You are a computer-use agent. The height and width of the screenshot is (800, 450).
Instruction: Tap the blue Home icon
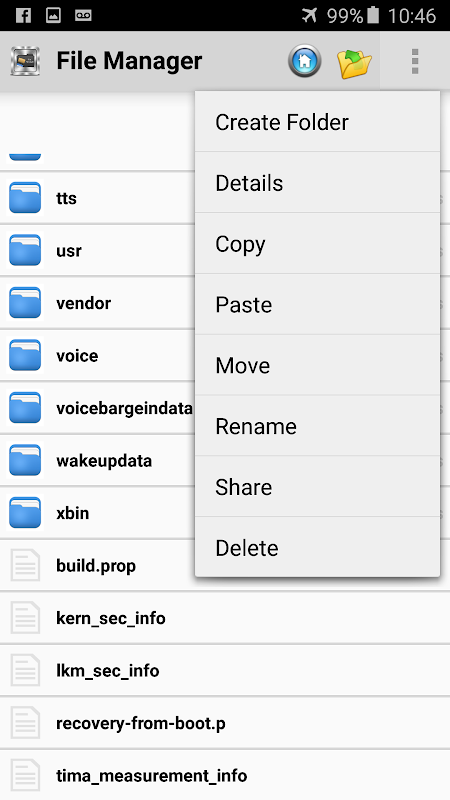(305, 61)
